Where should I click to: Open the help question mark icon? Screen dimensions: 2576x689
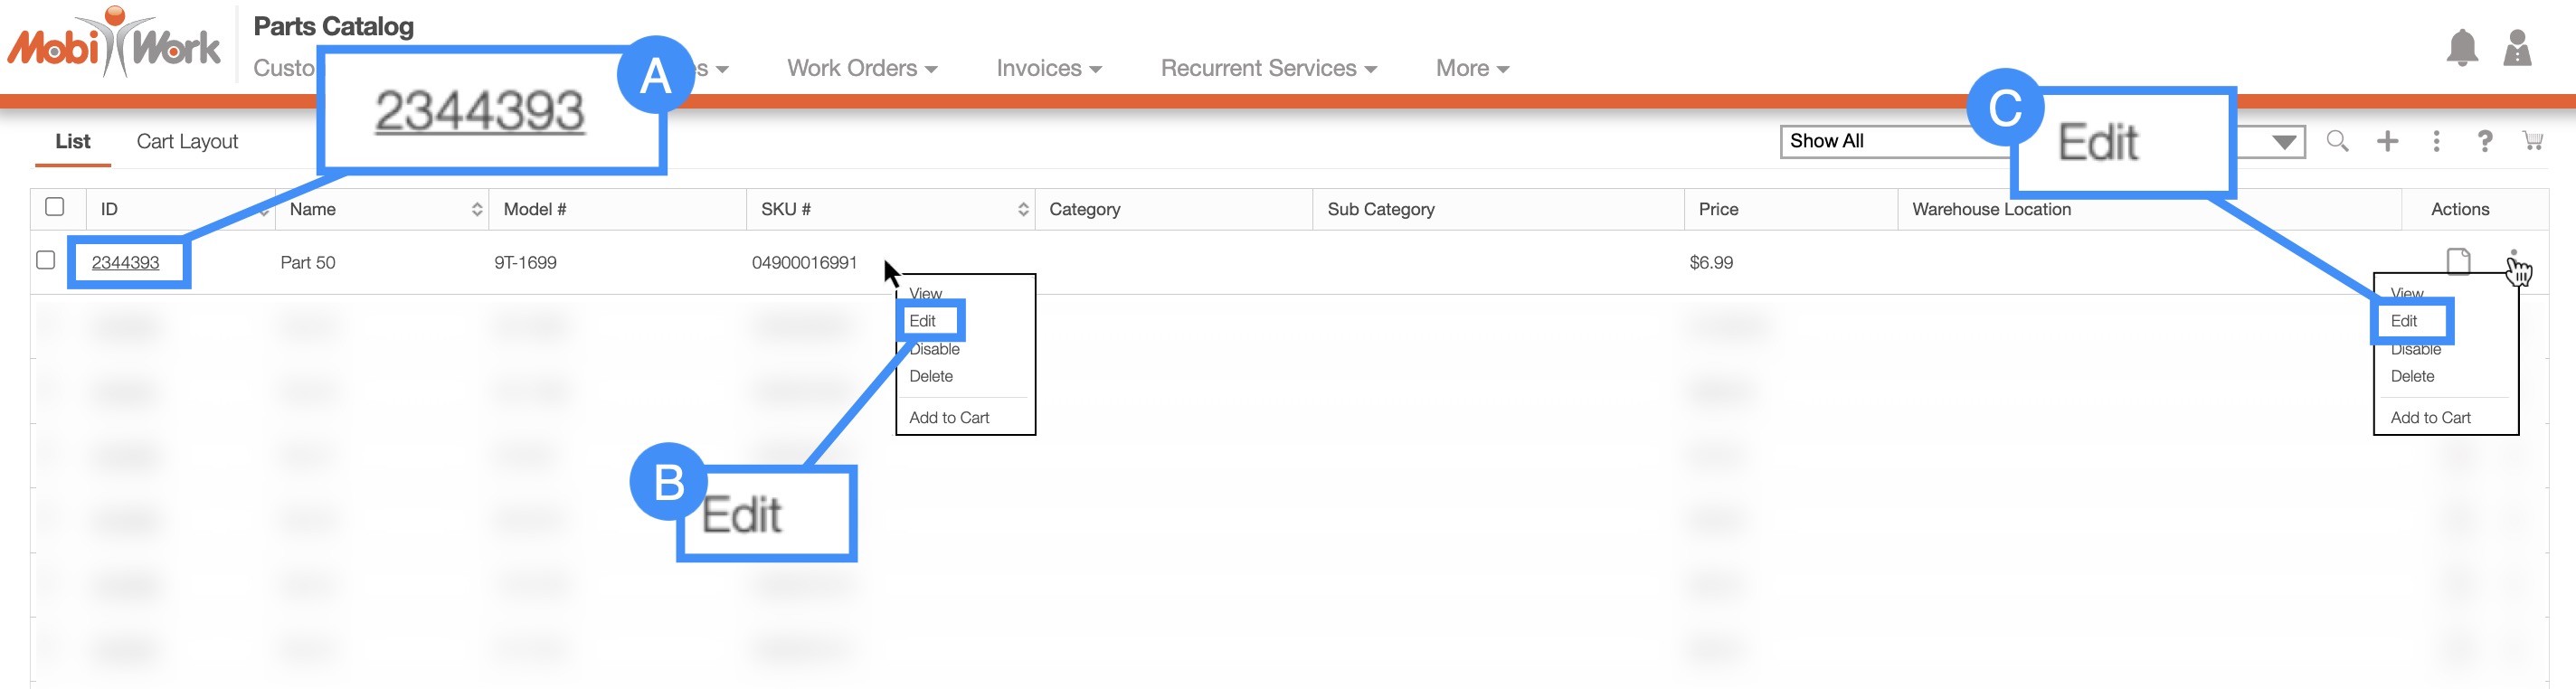(x=2484, y=141)
